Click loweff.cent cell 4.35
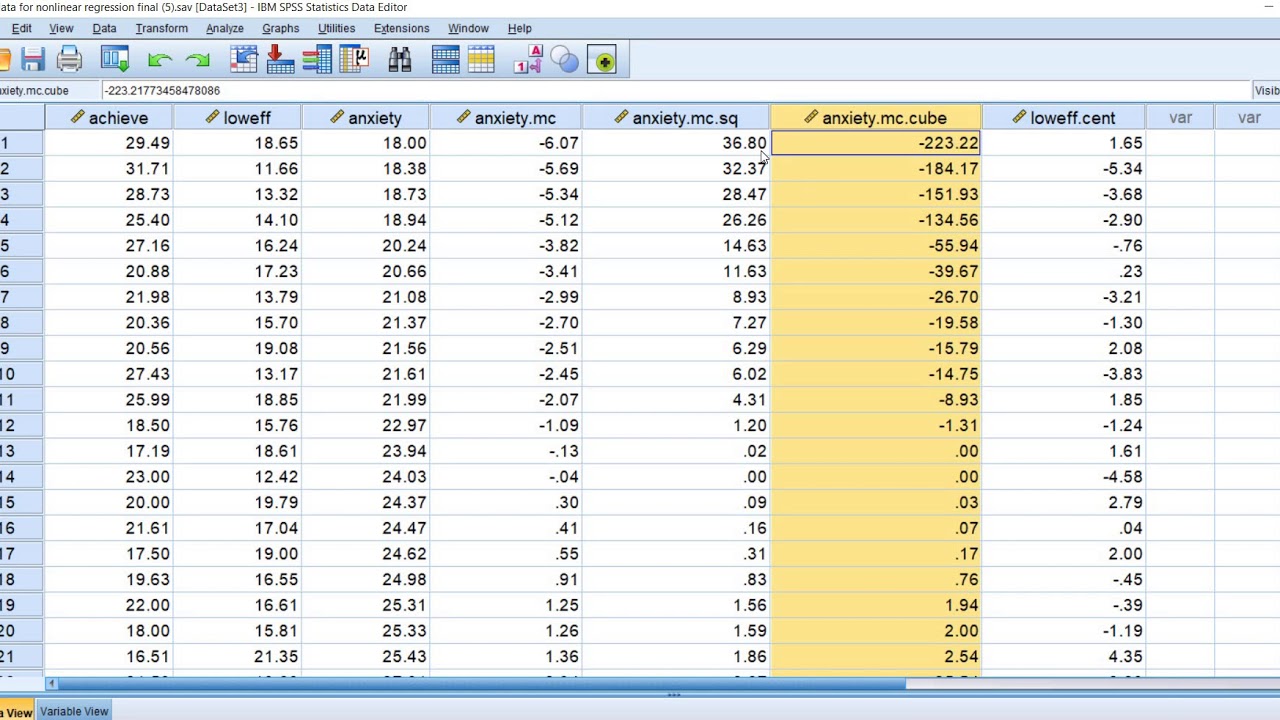The image size is (1280, 720). pos(1063,656)
